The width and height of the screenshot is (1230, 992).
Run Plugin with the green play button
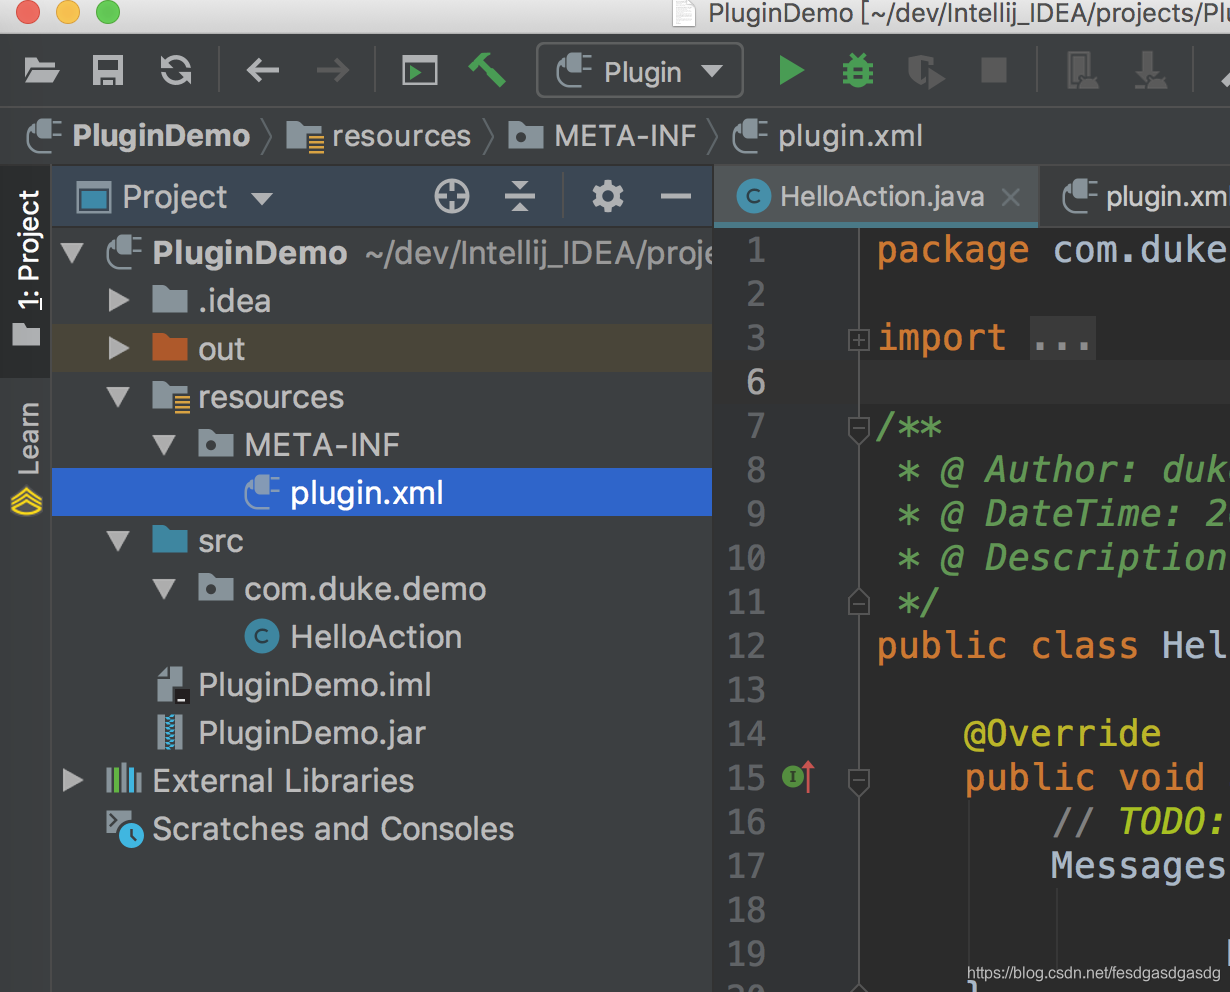point(791,71)
